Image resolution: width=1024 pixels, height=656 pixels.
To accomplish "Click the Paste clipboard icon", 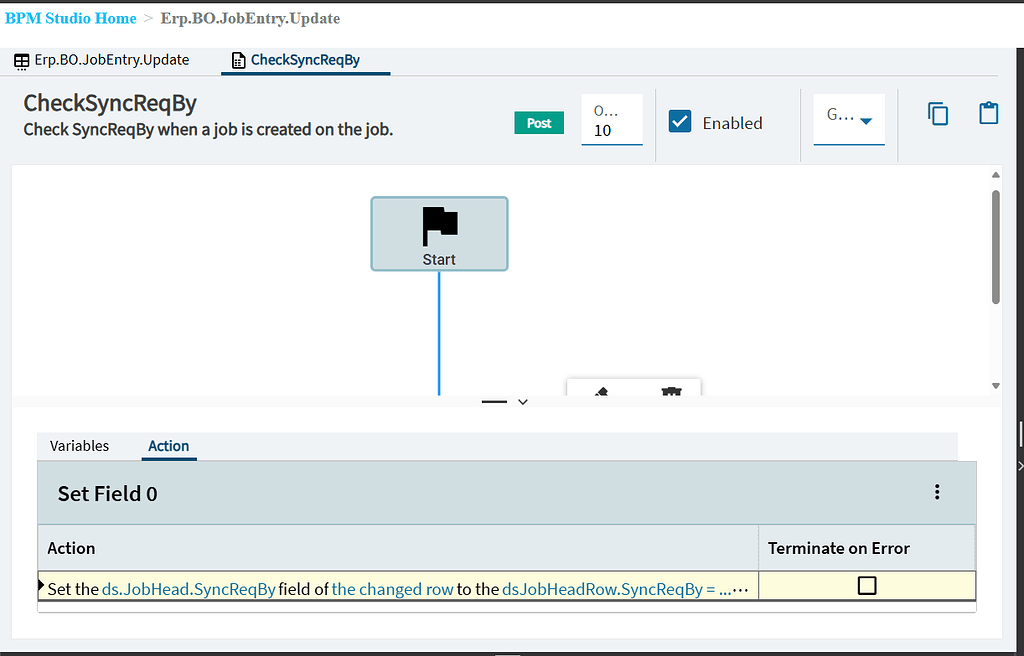I will (988, 114).
